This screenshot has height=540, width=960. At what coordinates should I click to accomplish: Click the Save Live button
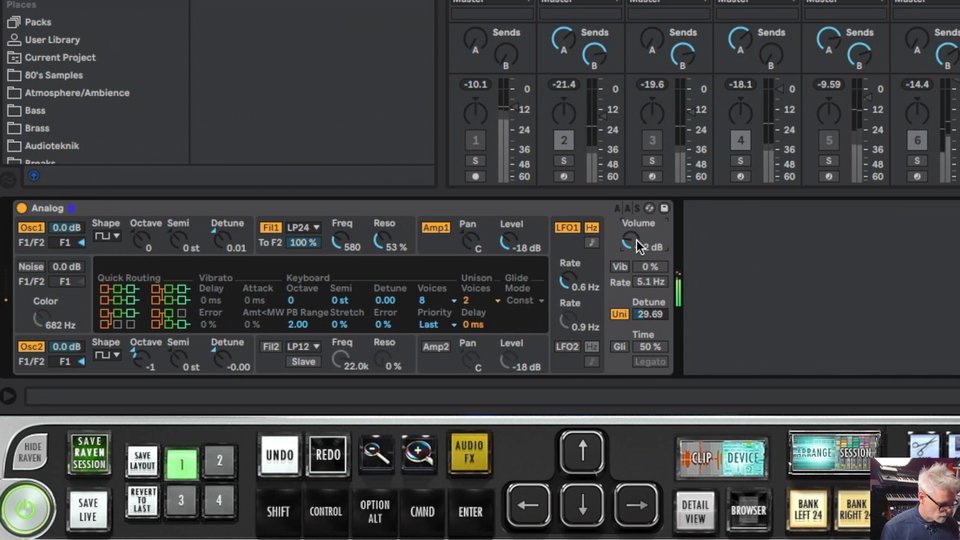click(88, 509)
